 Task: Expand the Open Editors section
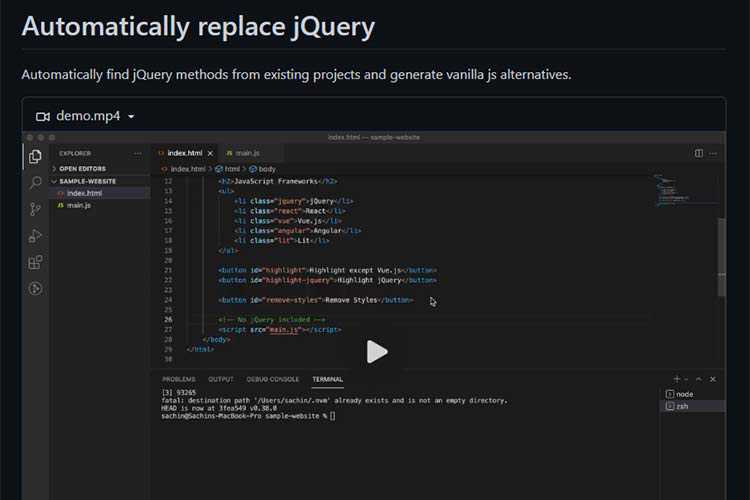81,169
